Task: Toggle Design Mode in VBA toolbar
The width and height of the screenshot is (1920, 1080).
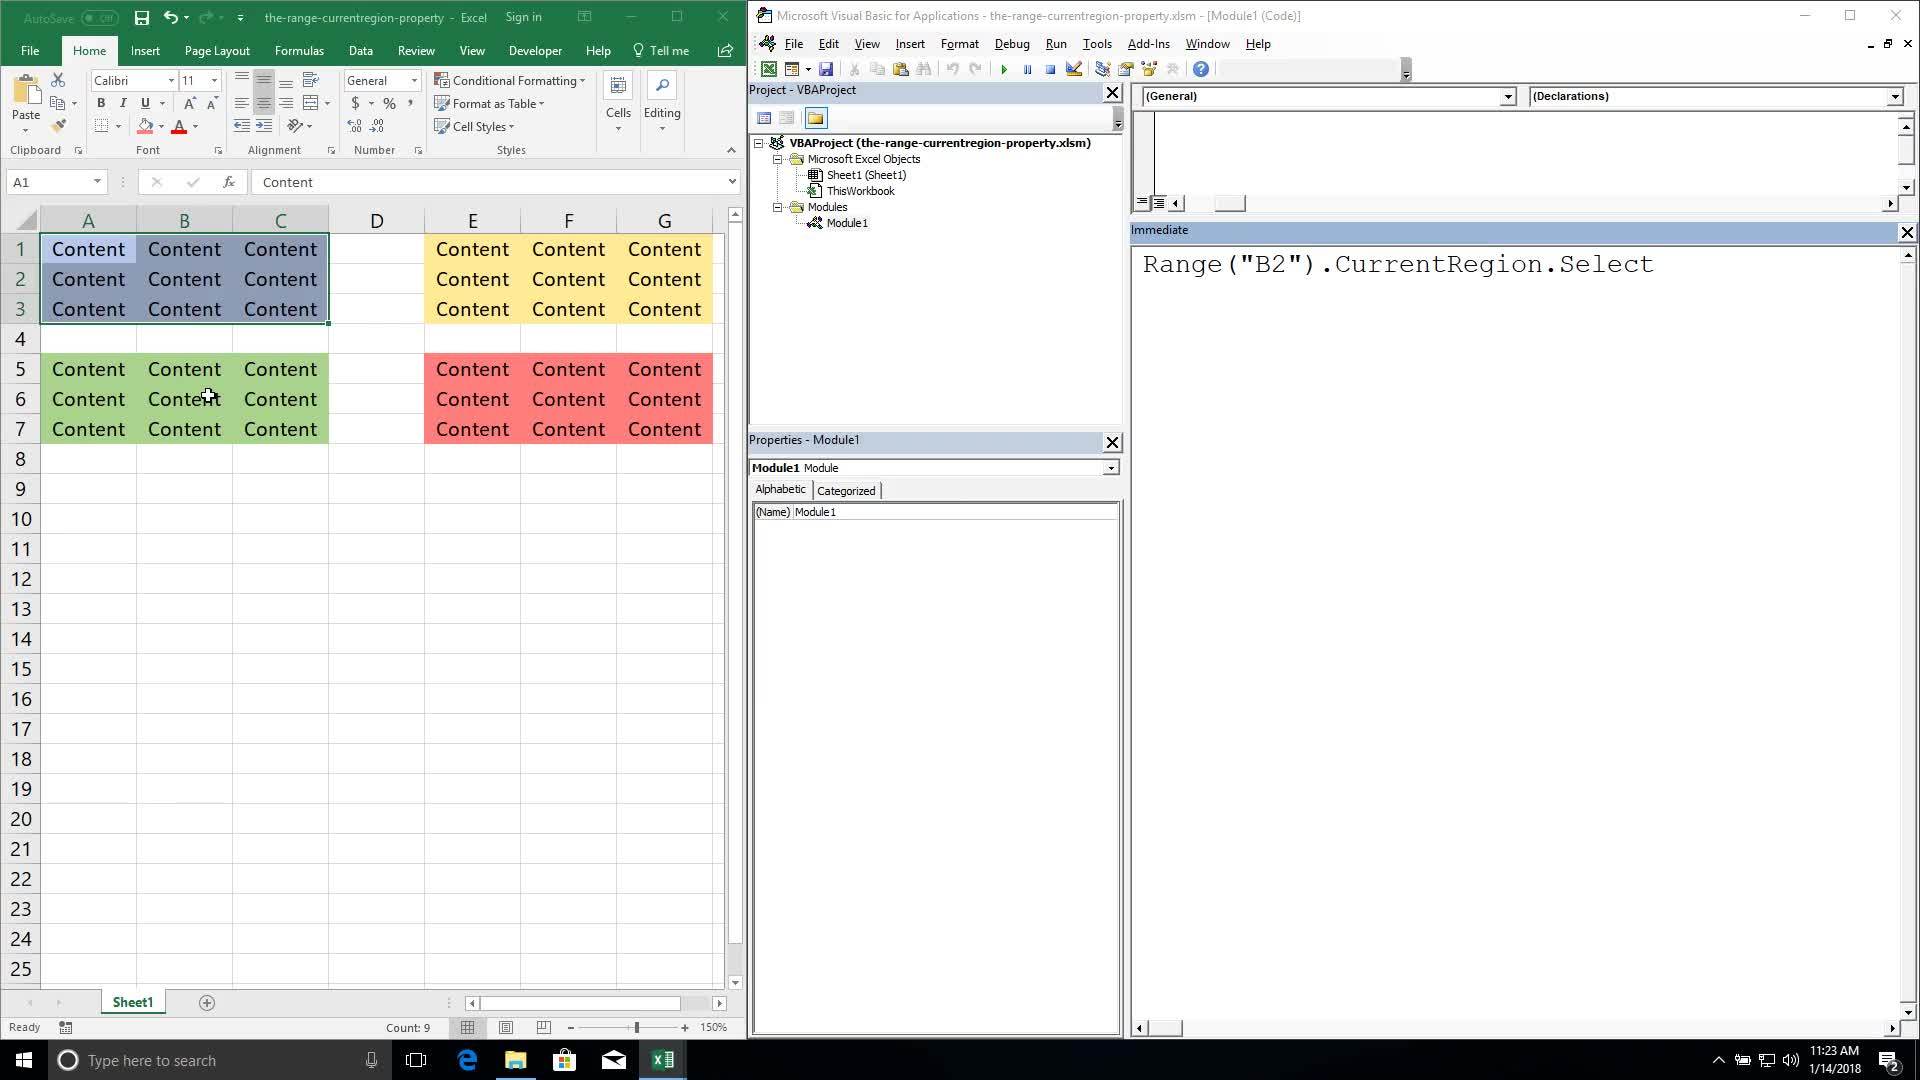Action: 1074,69
